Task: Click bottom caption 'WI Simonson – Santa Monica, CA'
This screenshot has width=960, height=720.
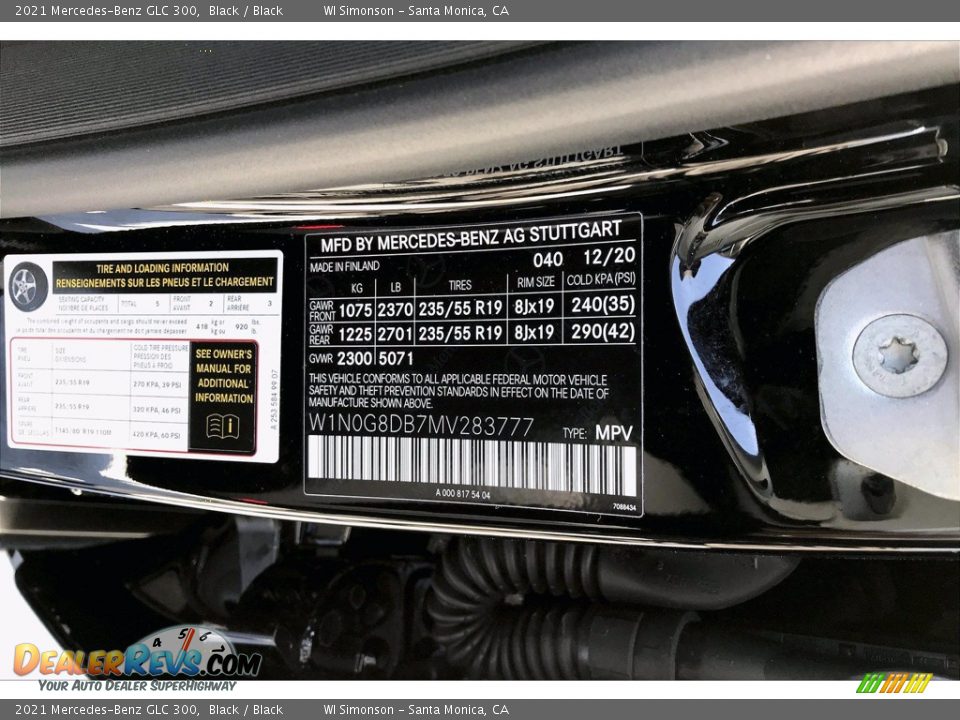Action: pyautogui.click(x=416, y=710)
